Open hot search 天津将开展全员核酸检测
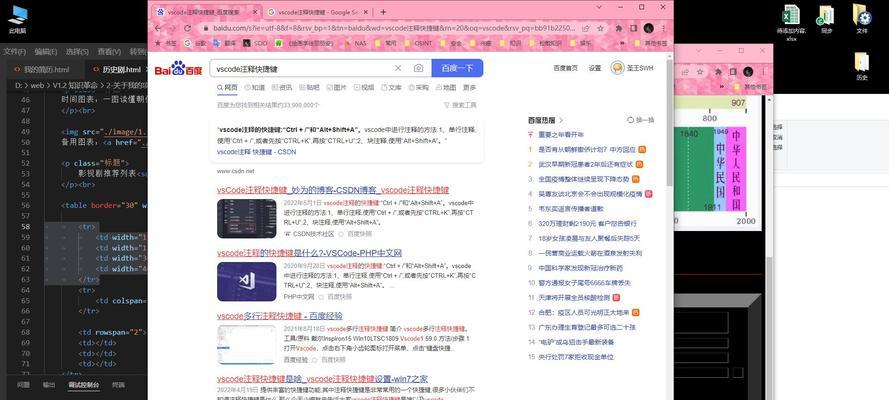The width and height of the screenshot is (889, 400). [x=574, y=297]
